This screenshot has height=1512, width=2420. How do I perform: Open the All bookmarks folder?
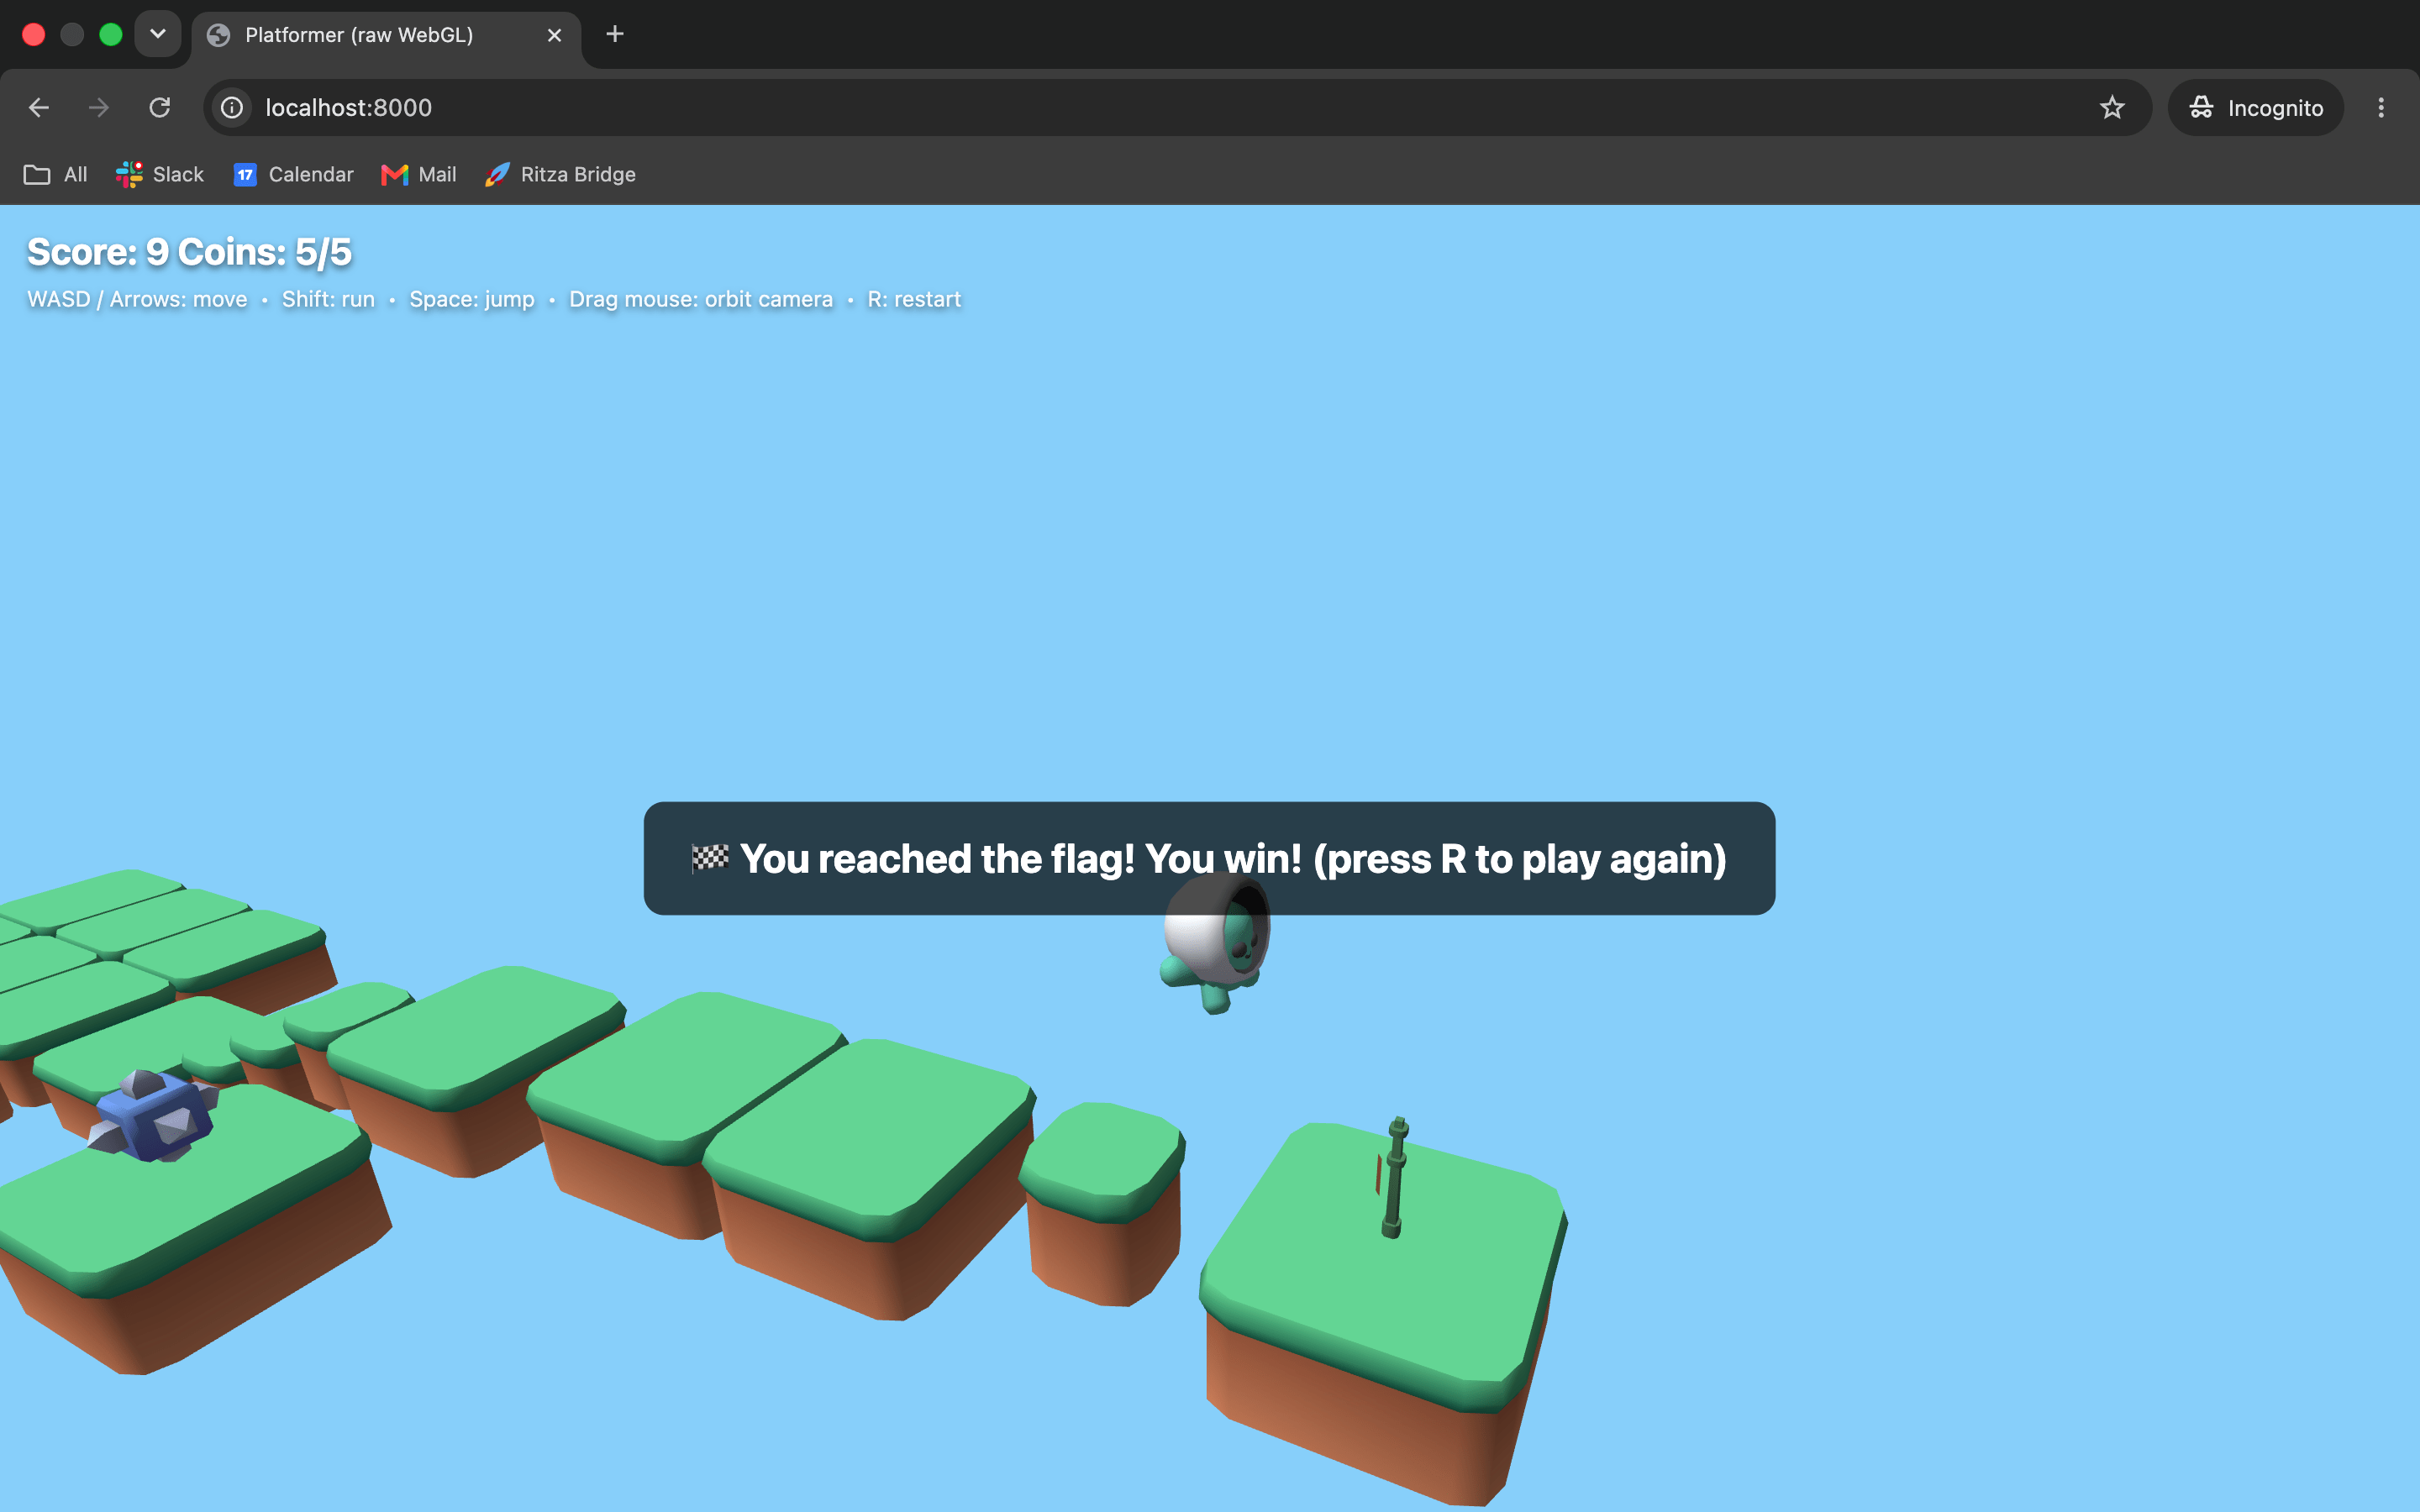tap(56, 174)
